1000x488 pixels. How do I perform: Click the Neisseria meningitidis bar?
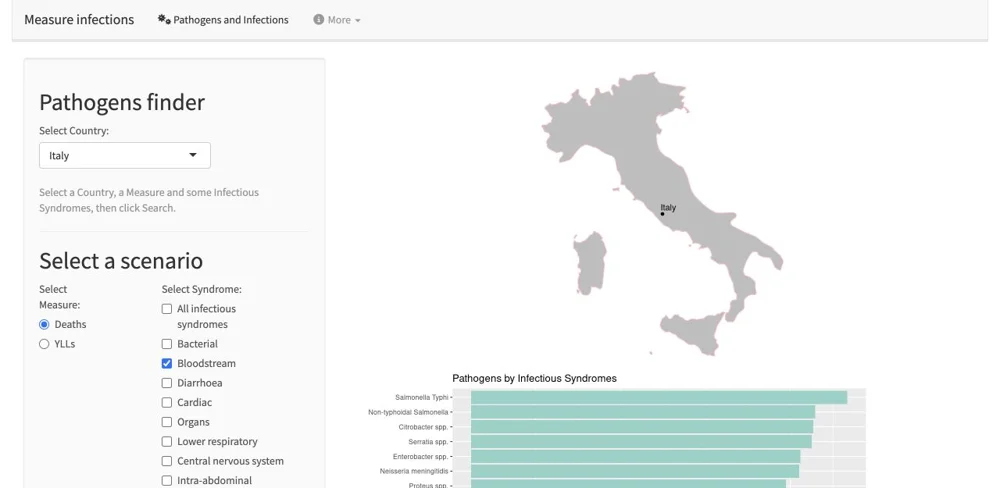pos(635,471)
